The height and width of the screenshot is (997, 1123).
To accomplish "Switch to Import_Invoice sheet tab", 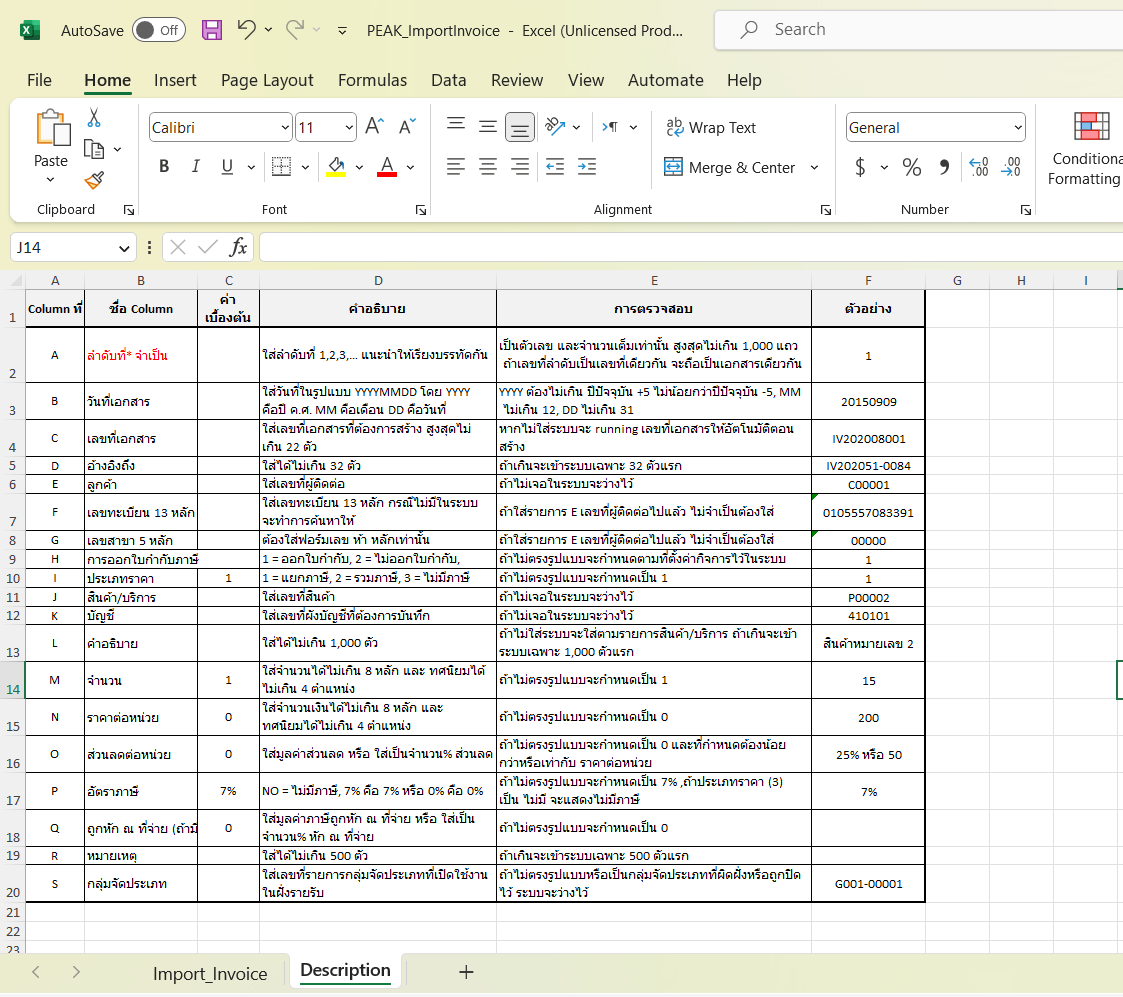I will 210,973.
